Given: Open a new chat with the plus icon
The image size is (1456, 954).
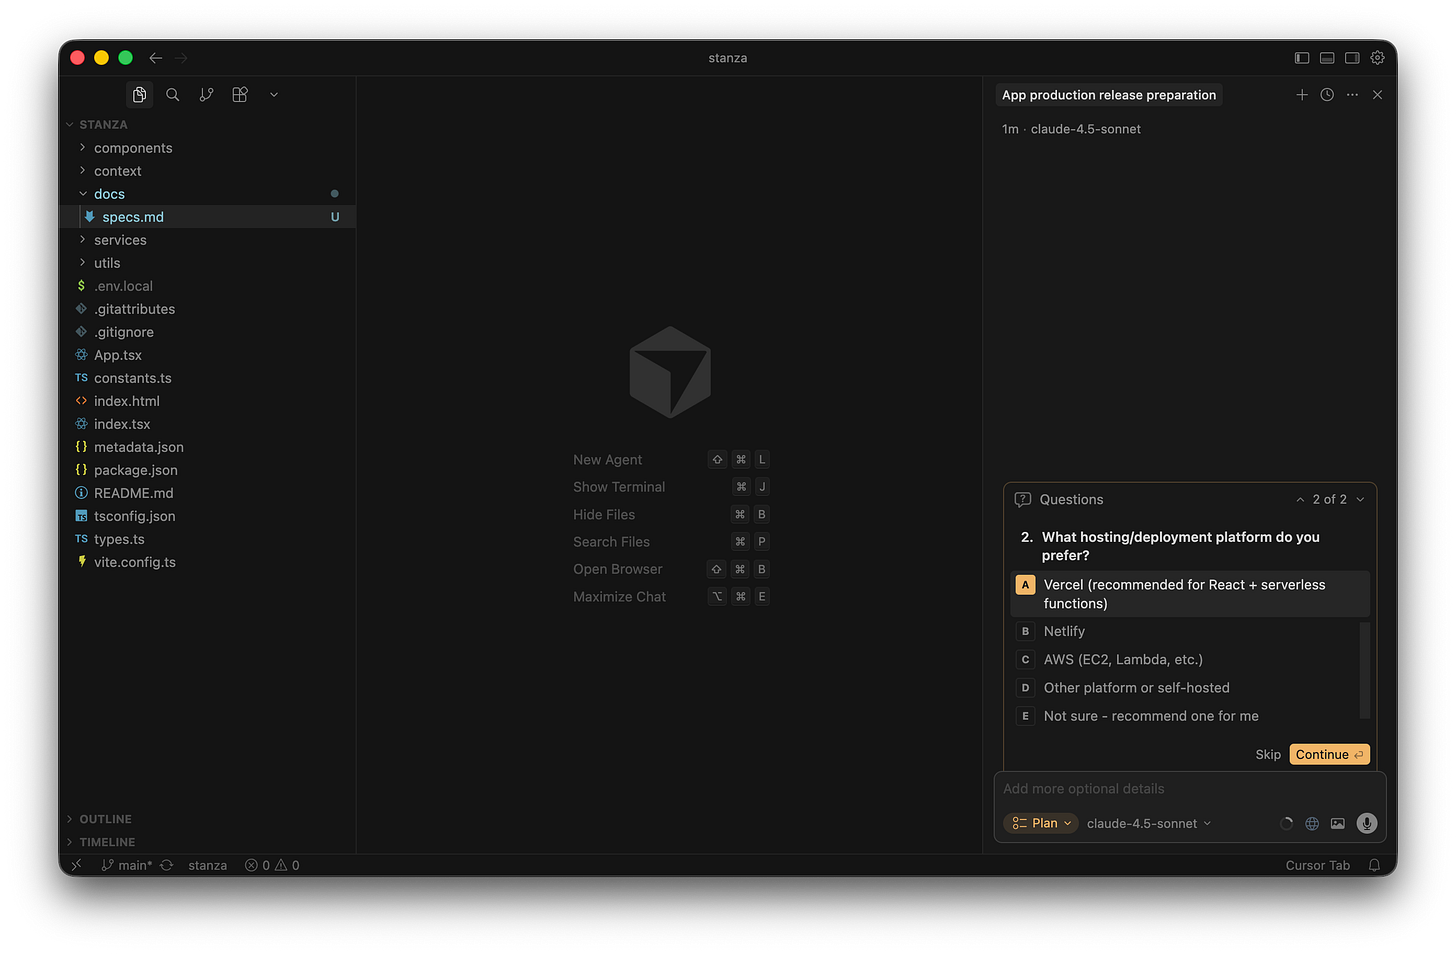Looking at the screenshot, I should tap(1302, 94).
